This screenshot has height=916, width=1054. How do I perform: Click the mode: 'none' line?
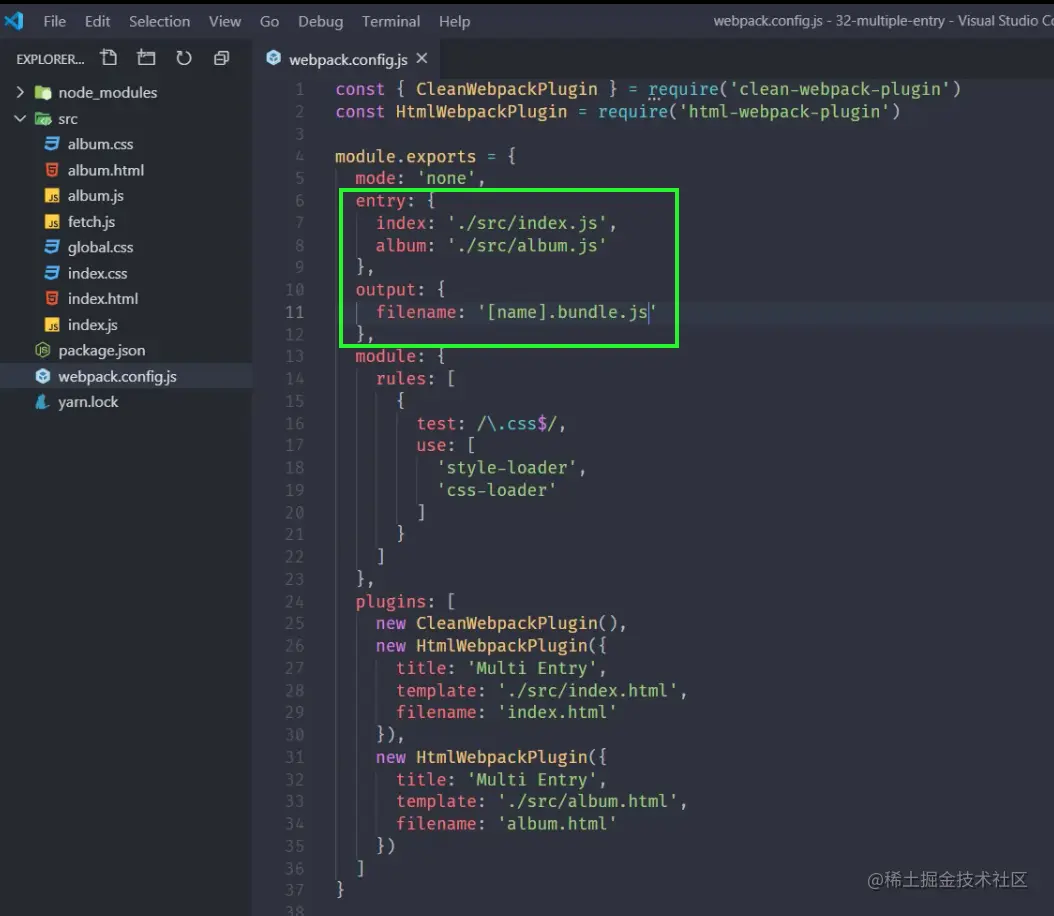[419, 178]
